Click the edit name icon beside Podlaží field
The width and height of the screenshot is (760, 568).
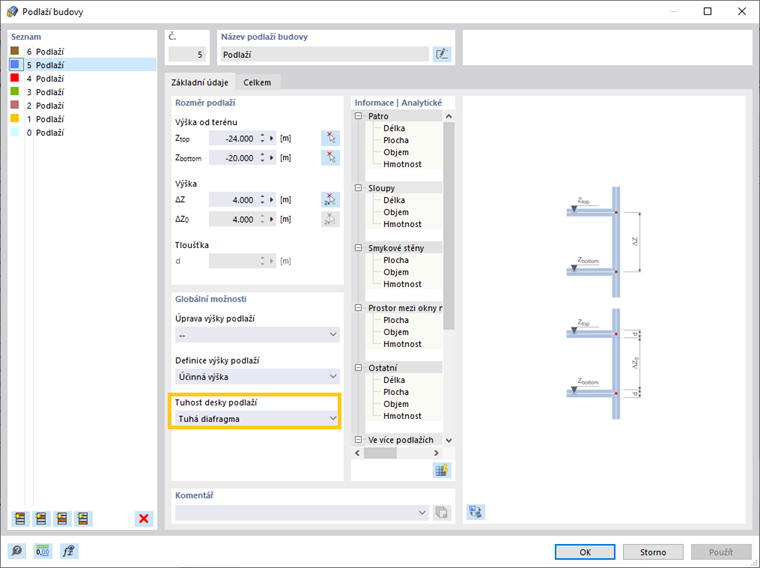(442, 54)
